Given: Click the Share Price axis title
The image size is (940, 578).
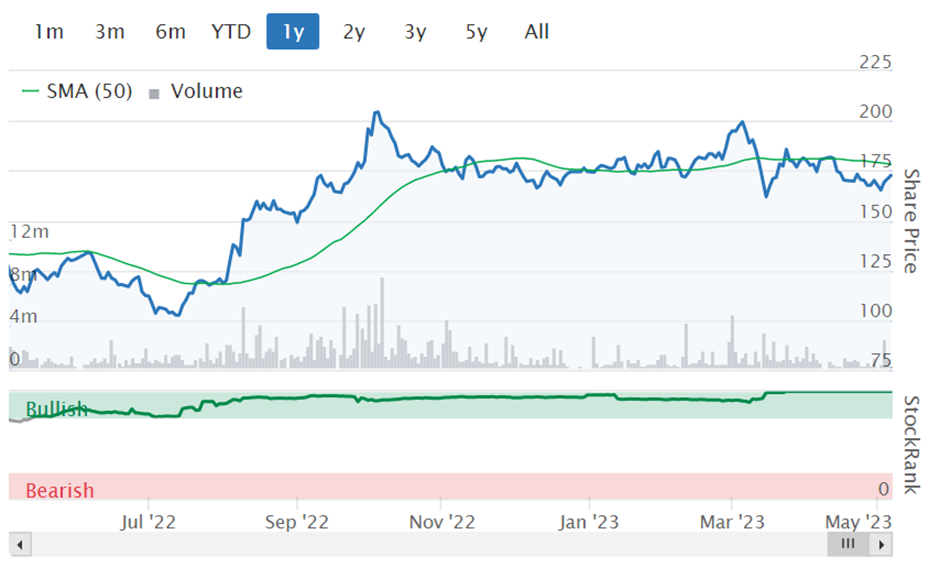Looking at the screenshot, I should 911,221.
